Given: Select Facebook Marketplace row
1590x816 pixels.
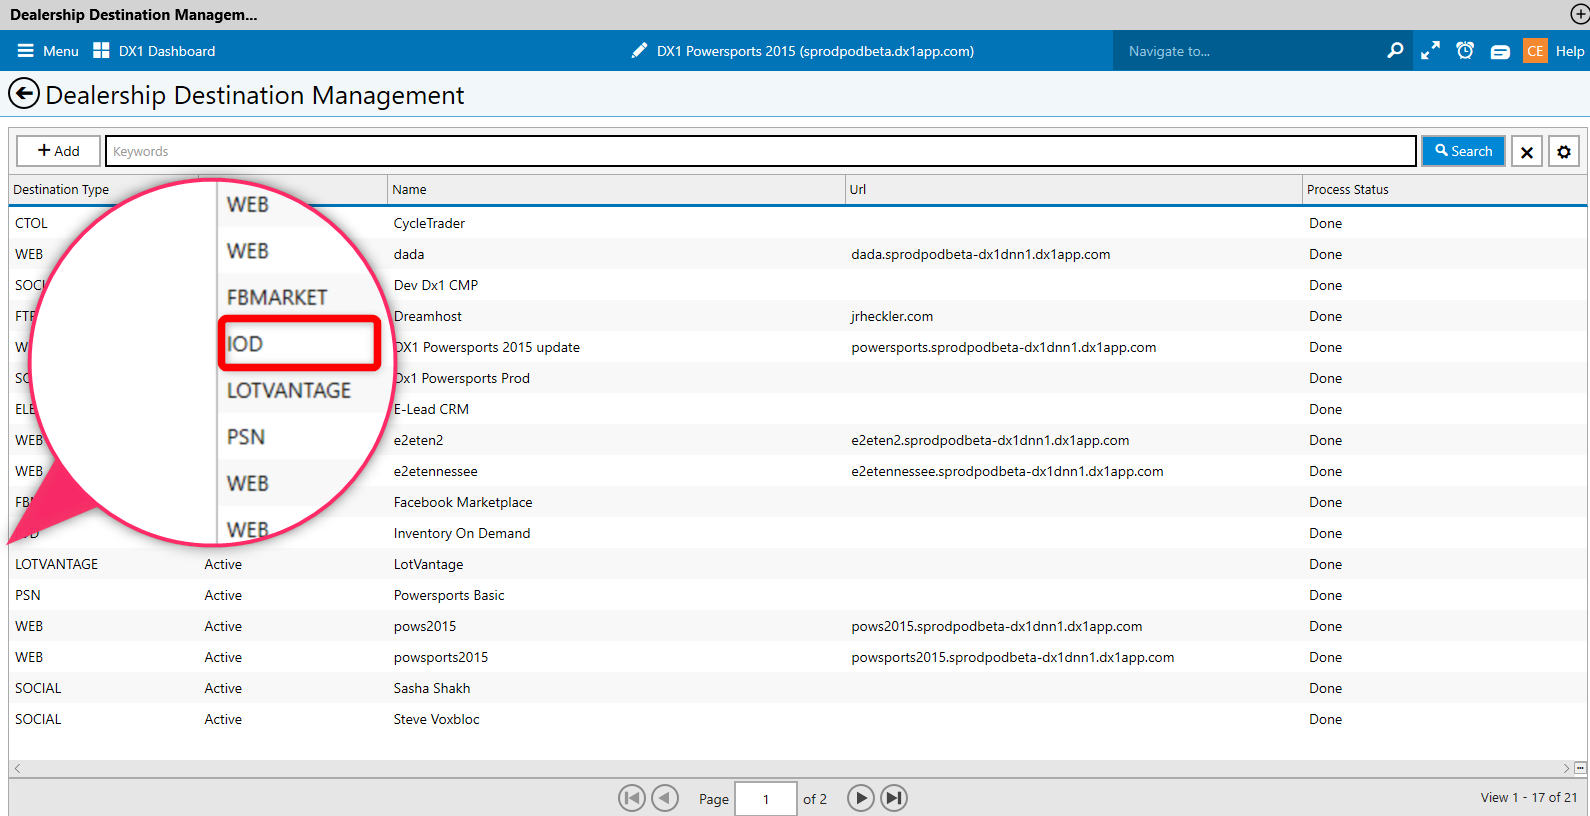Looking at the screenshot, I should [x=798, y=502].
